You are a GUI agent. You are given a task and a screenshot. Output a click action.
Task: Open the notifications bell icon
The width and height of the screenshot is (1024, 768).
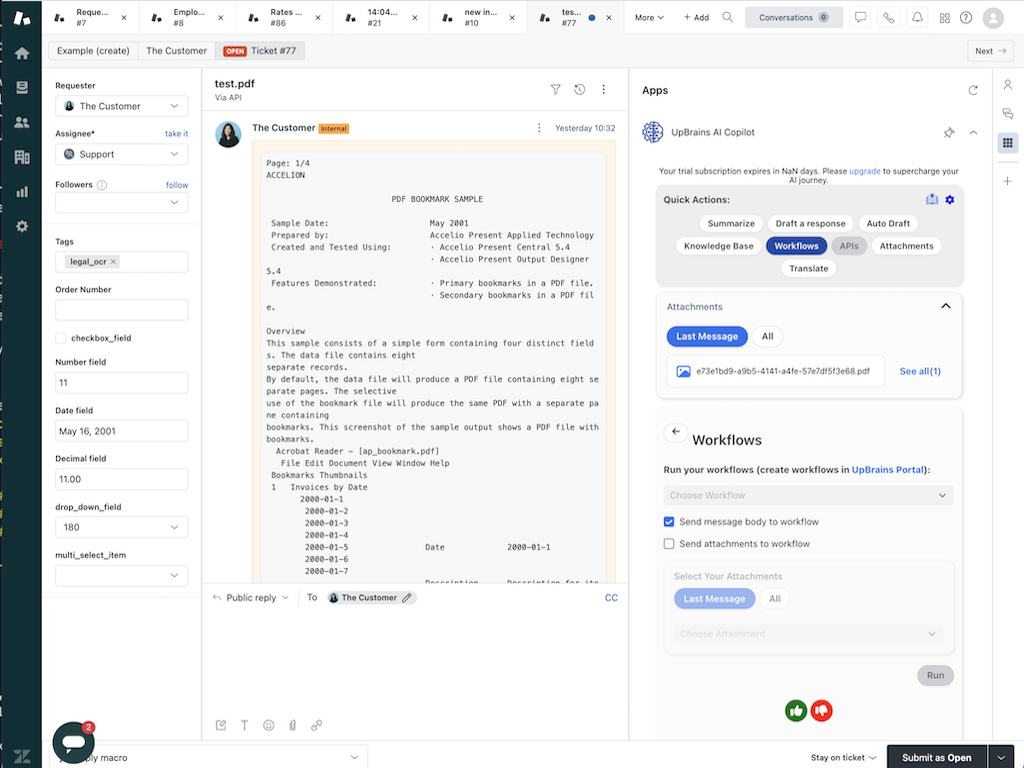click(x=917, y=18)
